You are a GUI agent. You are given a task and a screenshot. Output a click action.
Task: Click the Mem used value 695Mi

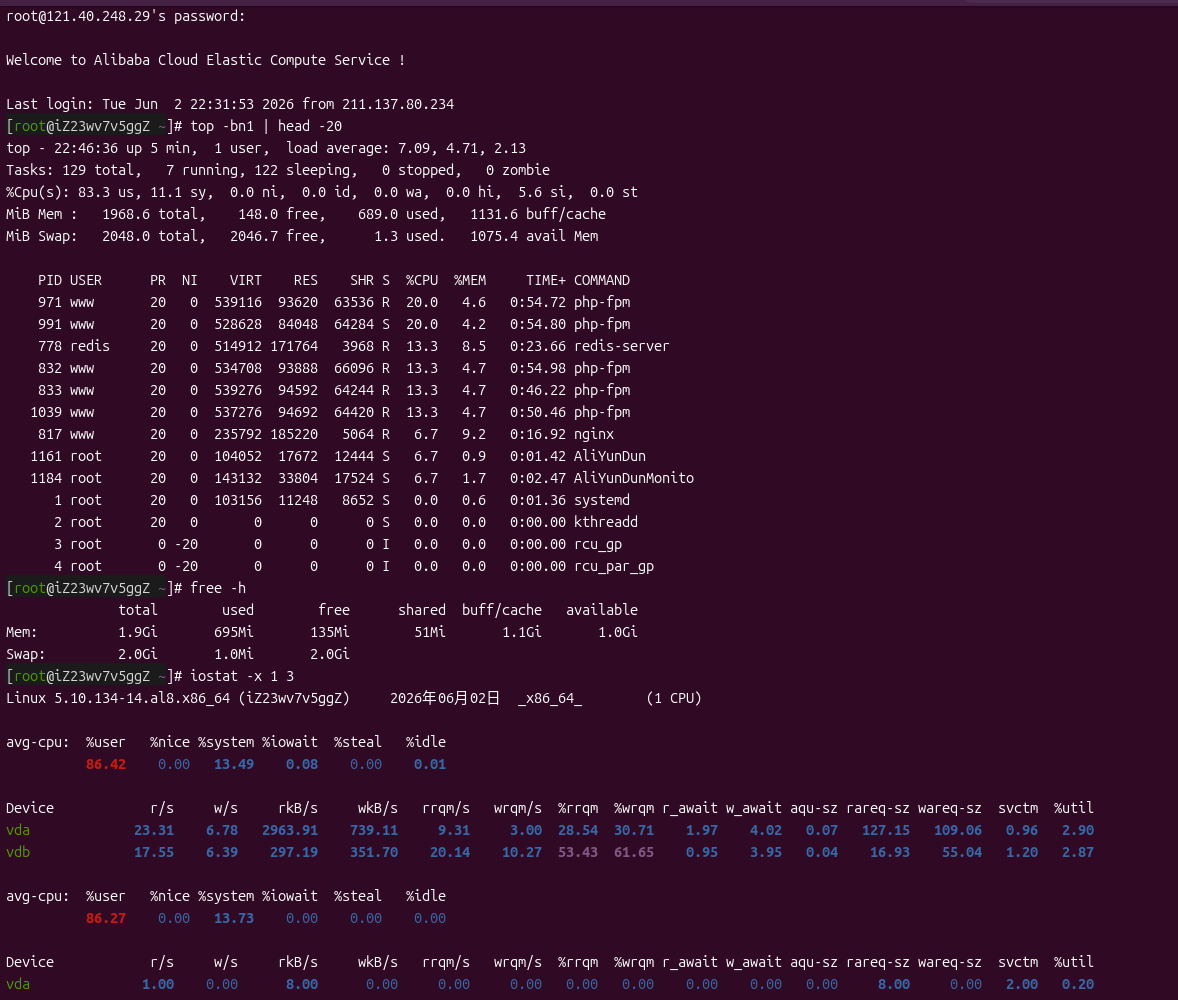coord(234,632)
